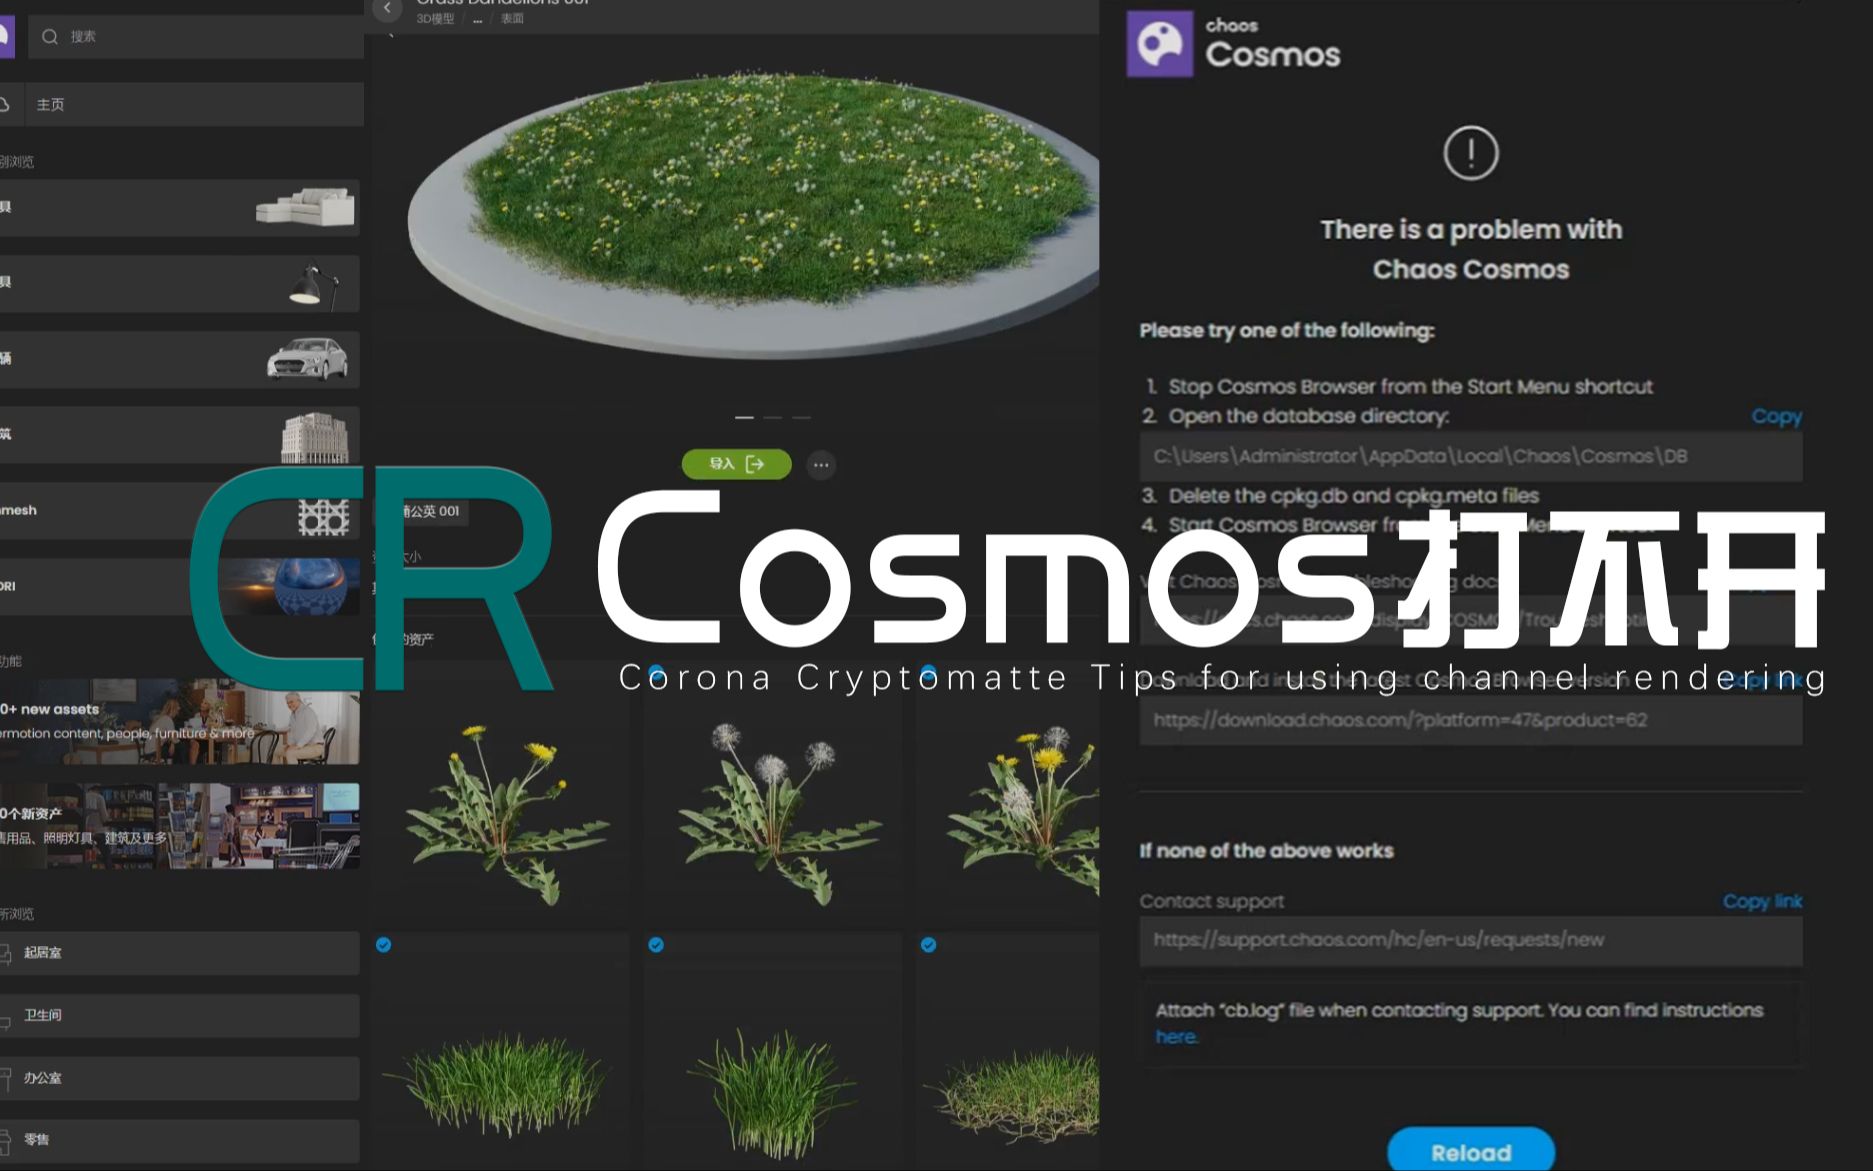Select the third carousel indicator dash
Screen dimensions: 1873x1171
click(x=802, y=417)
